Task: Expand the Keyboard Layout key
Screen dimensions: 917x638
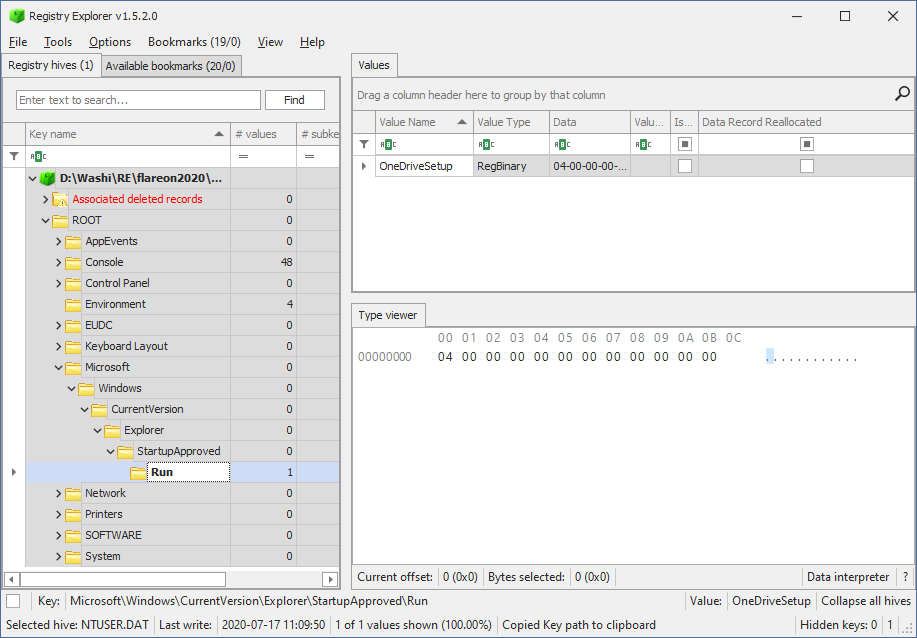Action: pyautogui.click(x=58, y=346)
